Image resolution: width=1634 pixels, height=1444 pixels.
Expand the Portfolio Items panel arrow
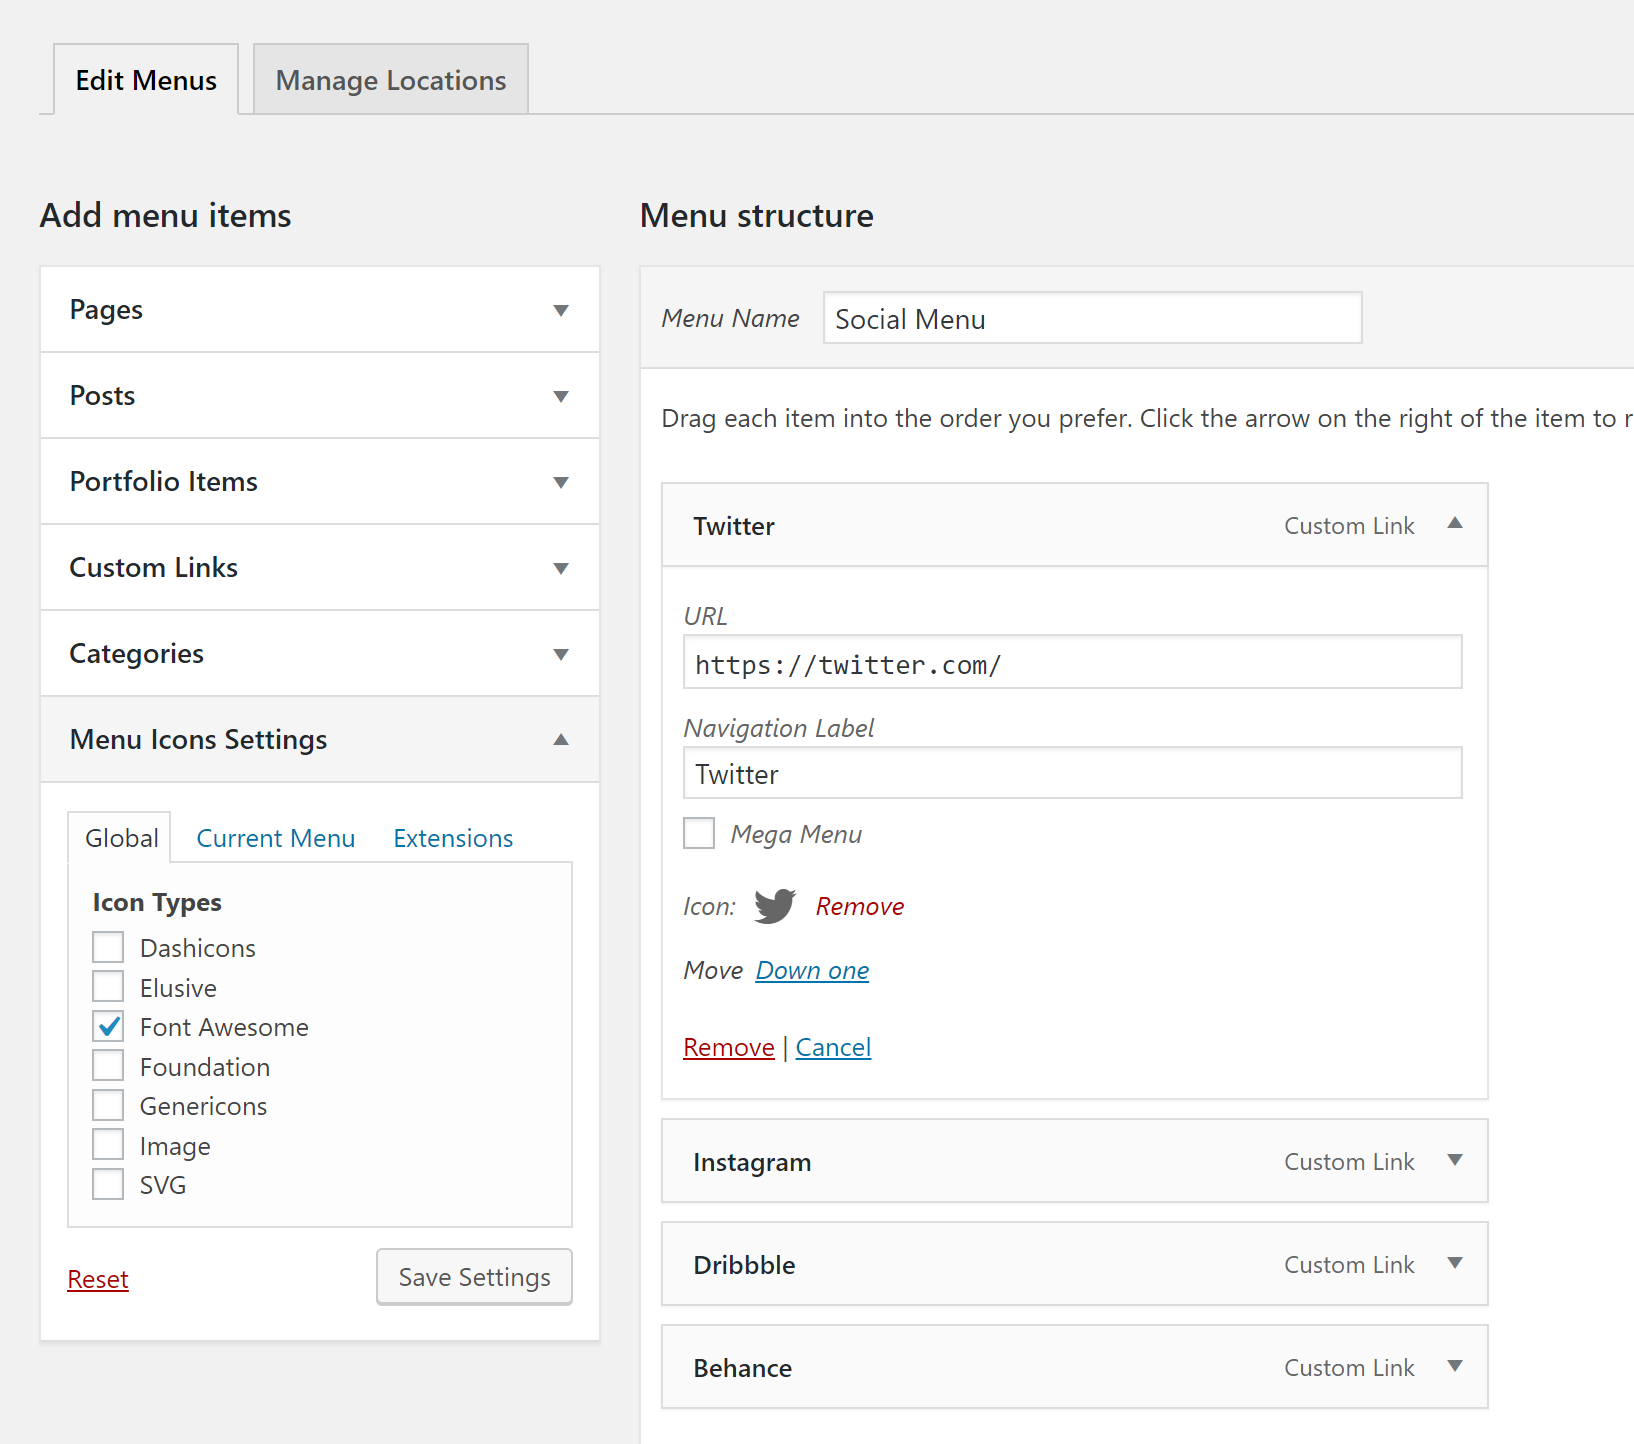561,482
